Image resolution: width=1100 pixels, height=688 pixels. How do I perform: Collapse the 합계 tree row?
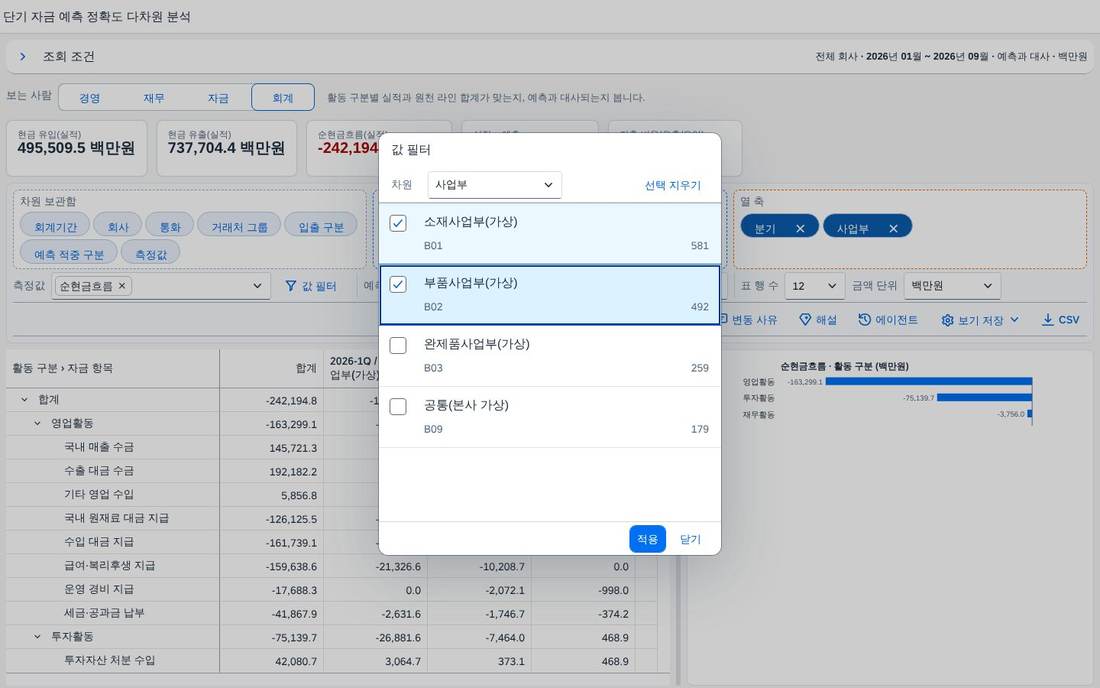click(25, 400)
